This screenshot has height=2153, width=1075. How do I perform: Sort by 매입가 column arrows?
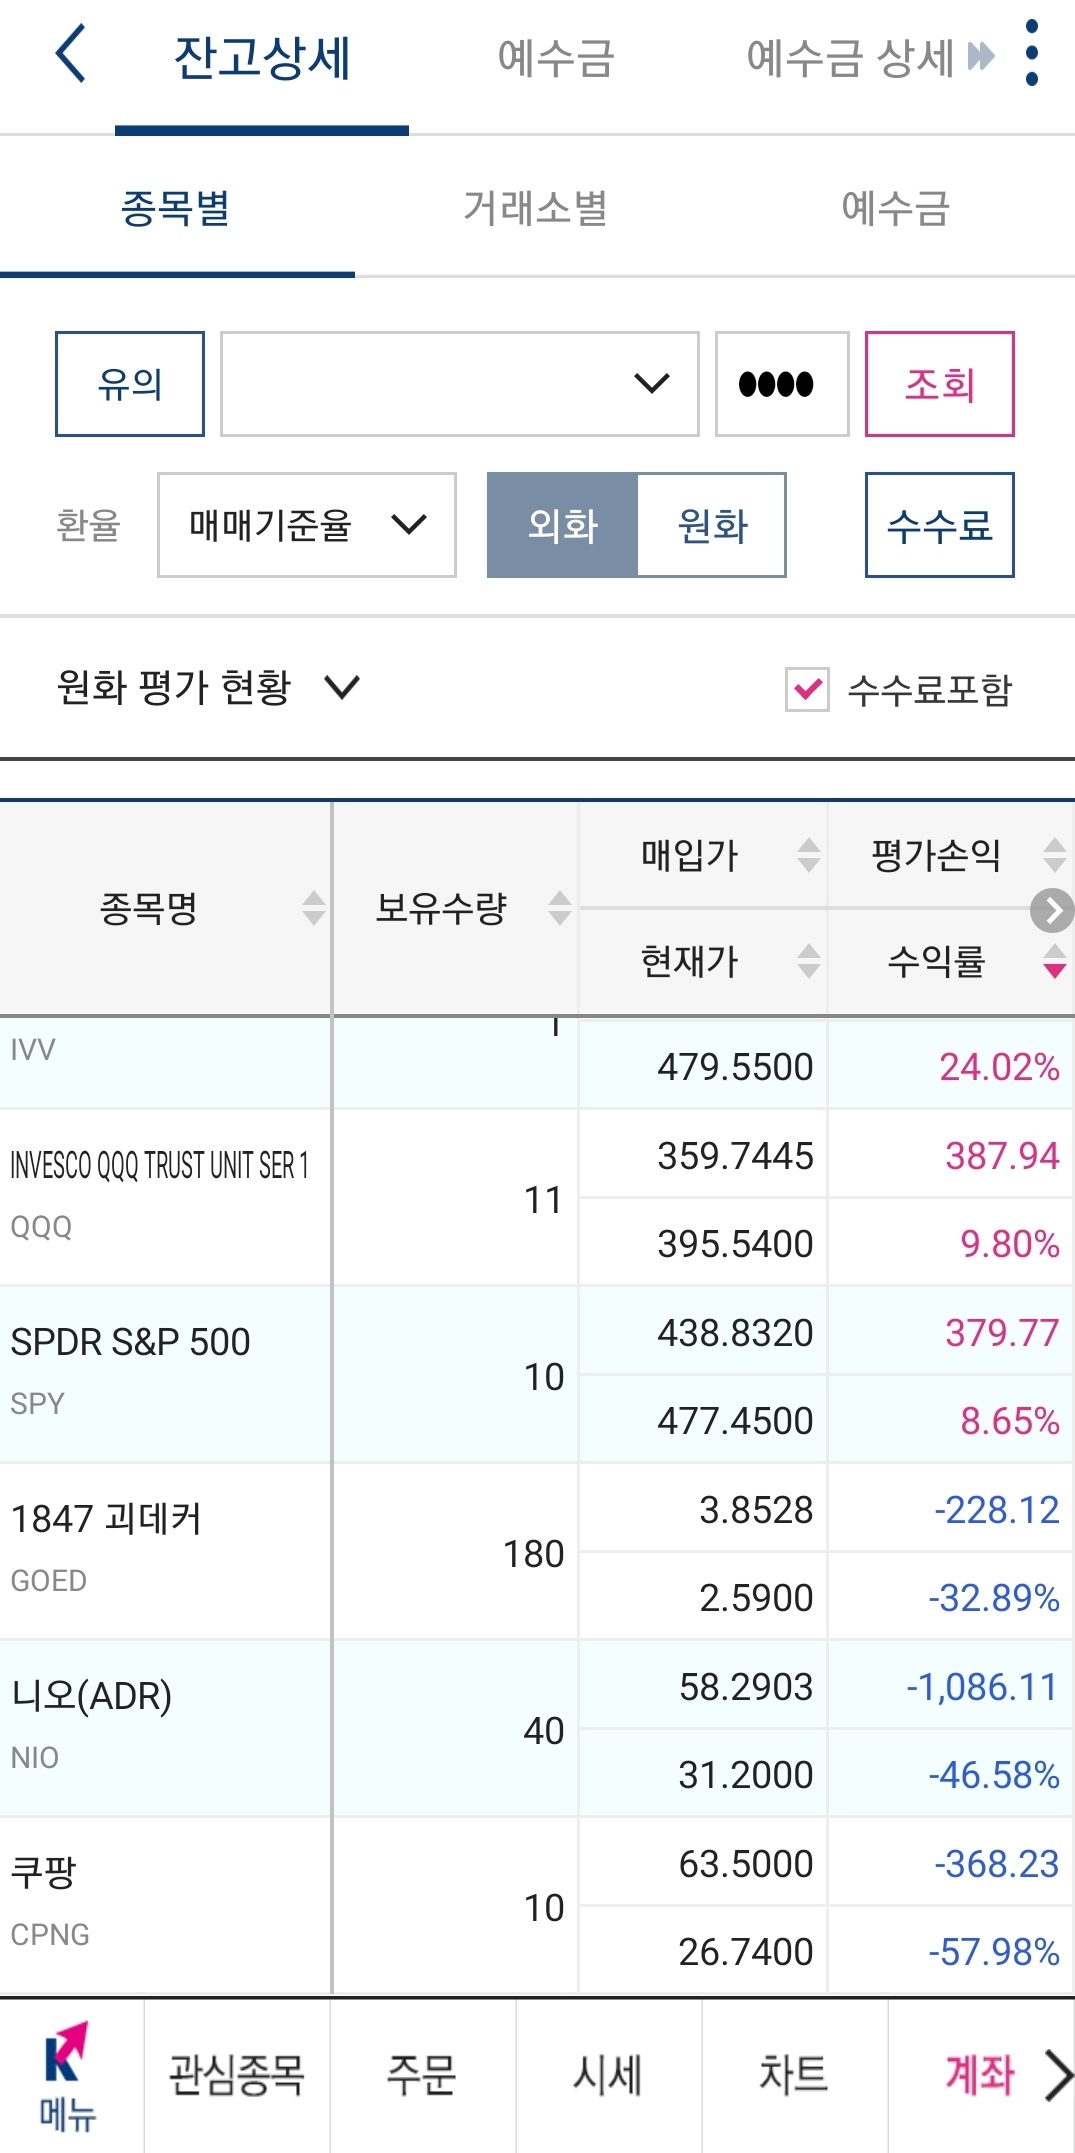pos(809,855)
